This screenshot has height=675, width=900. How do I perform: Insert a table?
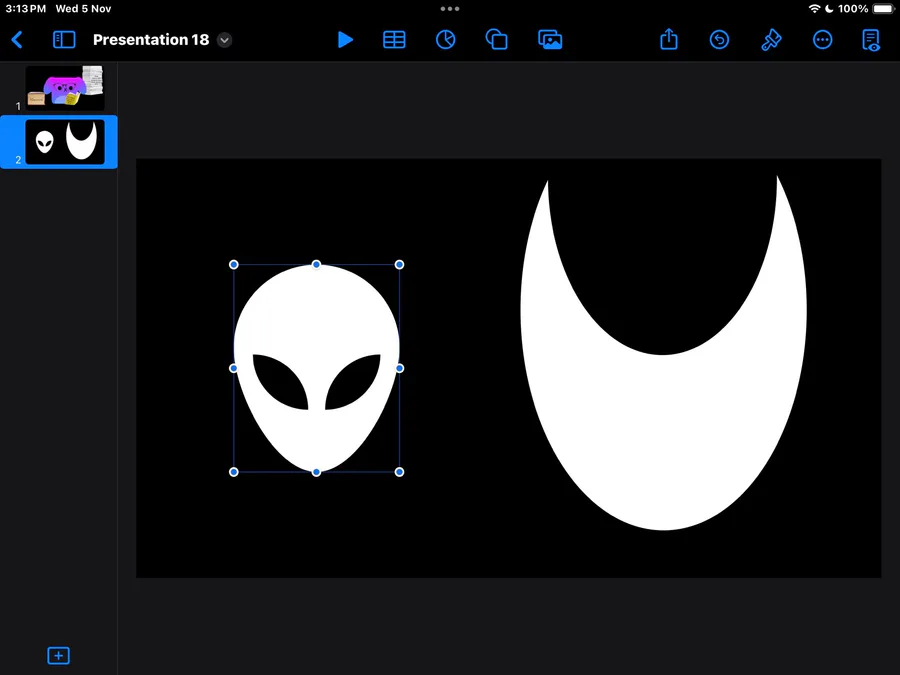(x=394, y=40)
